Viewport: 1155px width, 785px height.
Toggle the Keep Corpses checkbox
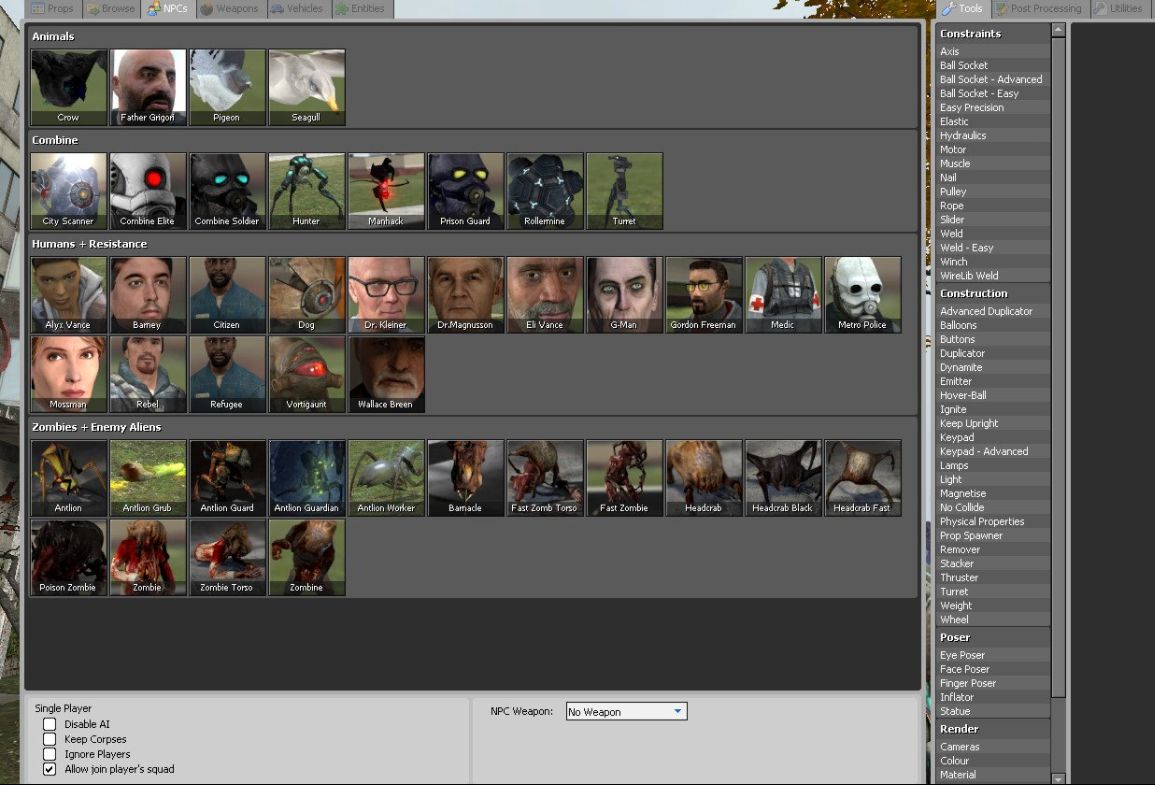tap(50, 739)
